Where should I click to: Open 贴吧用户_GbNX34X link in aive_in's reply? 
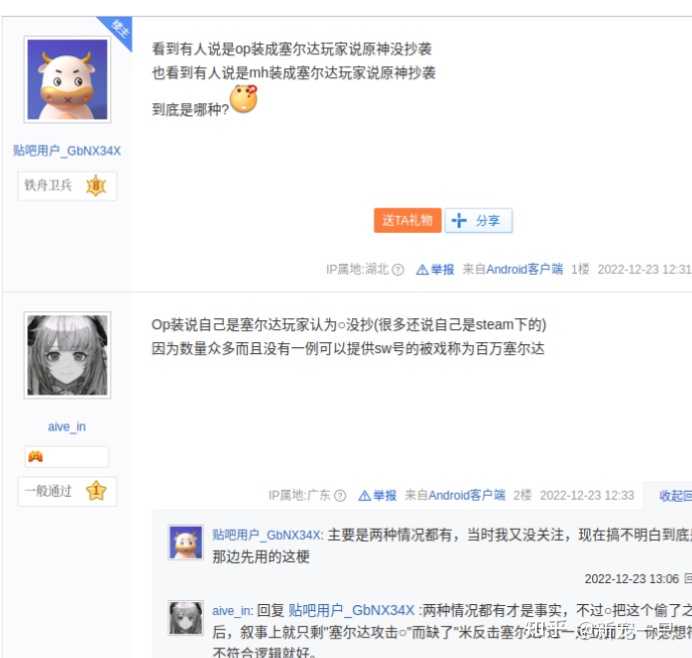click(x=351, y=611)
